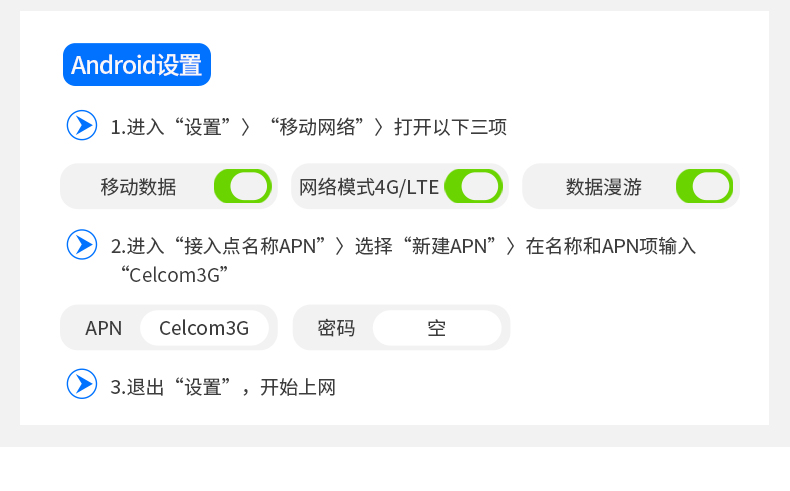The height and width of the screenshot is (491, 790).
Task: Click the Celcom3G APN field
Action: click(x=204, y=328)
